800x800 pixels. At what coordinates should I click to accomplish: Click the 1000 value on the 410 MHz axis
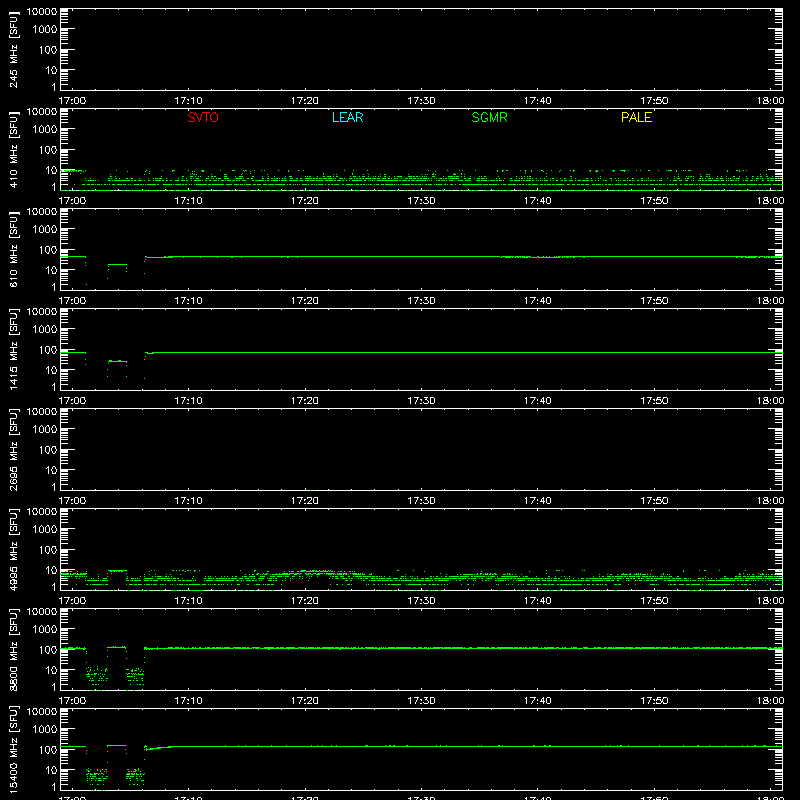click(x=45, y=130)
